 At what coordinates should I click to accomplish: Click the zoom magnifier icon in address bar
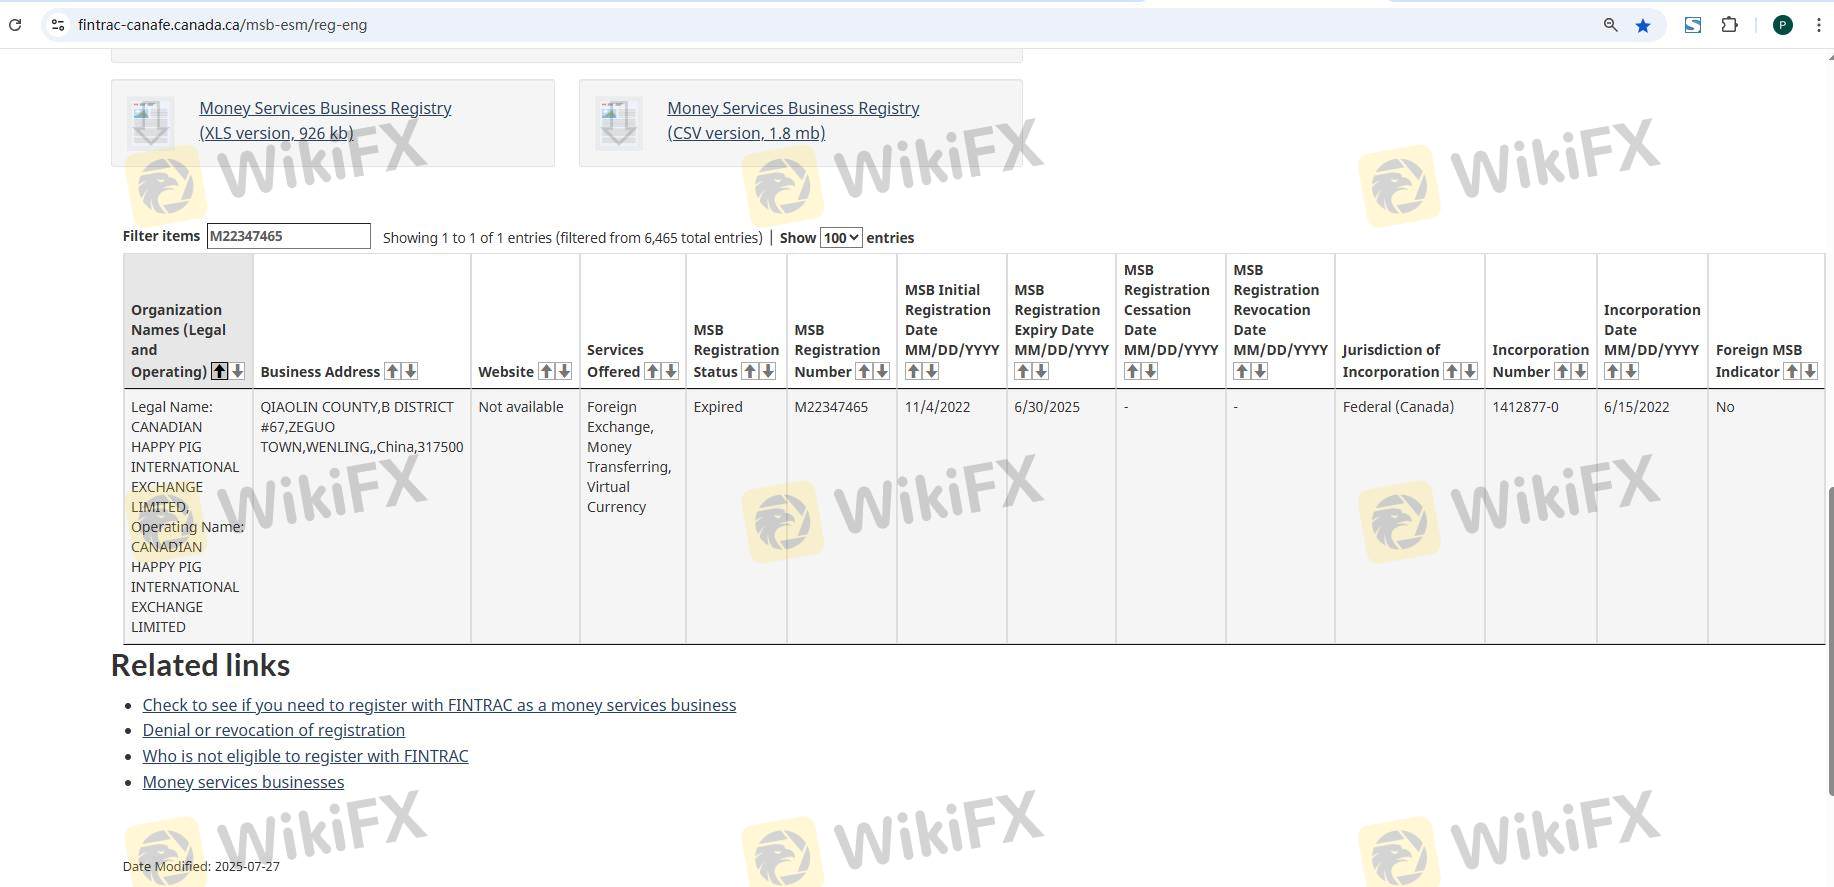coord(1610,25)
